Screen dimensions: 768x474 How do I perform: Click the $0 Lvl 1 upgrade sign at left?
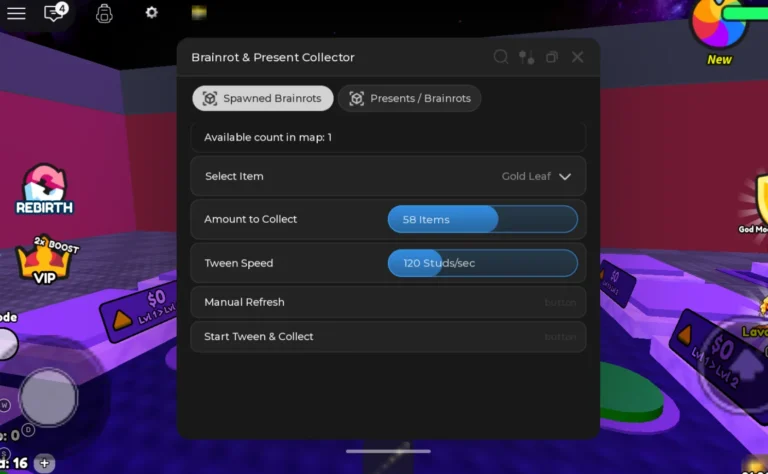point(140,310)
